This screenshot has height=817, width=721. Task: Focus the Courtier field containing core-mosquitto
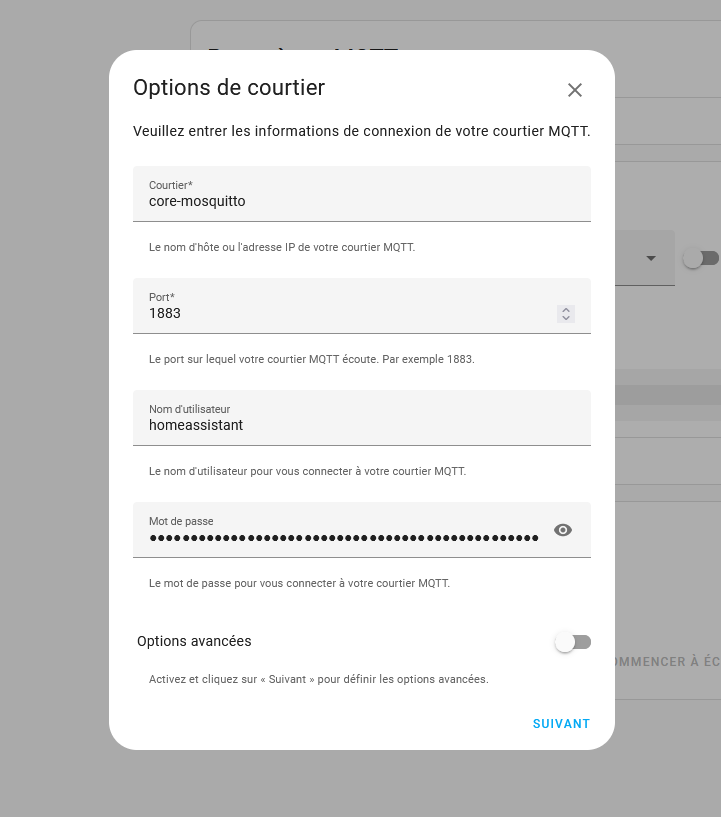[x=362, y=194]
